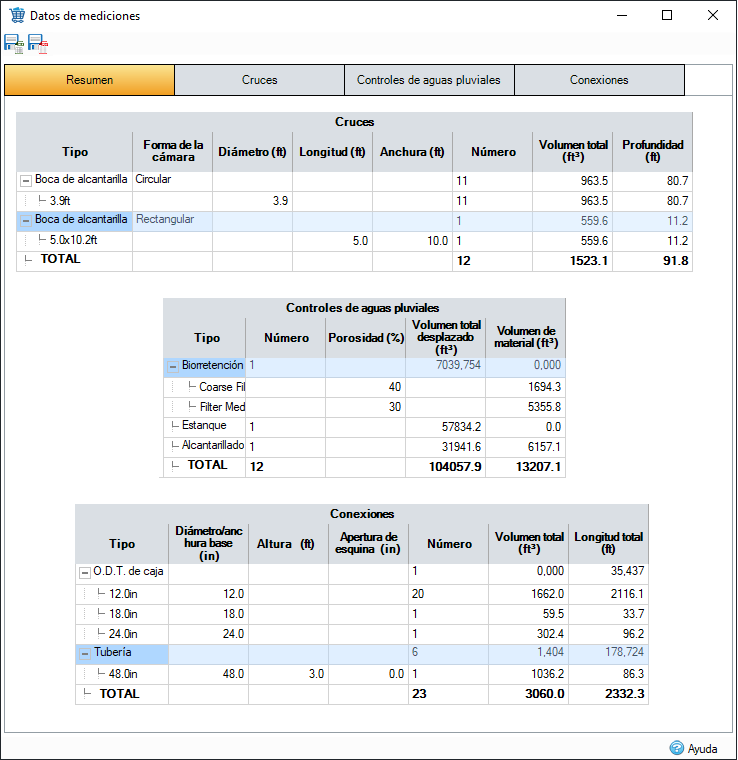Click the 3.0 height value cell
The image size is (738, 760).
pos(289,674)
